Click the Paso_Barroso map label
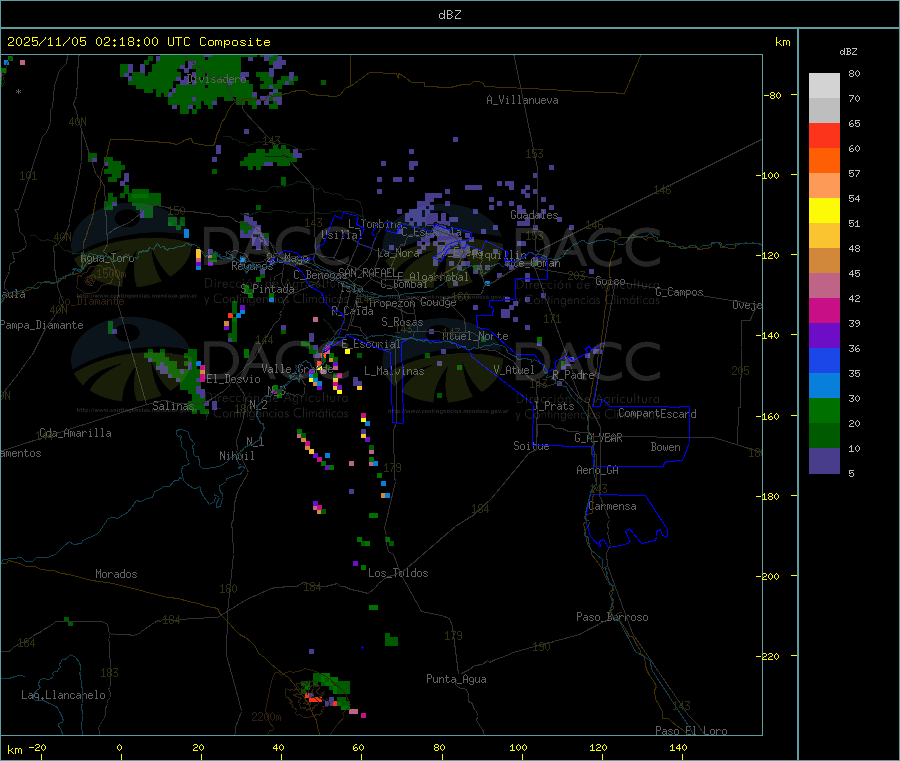900x761 pixels. pyautogui.click(x=612, y=617)
